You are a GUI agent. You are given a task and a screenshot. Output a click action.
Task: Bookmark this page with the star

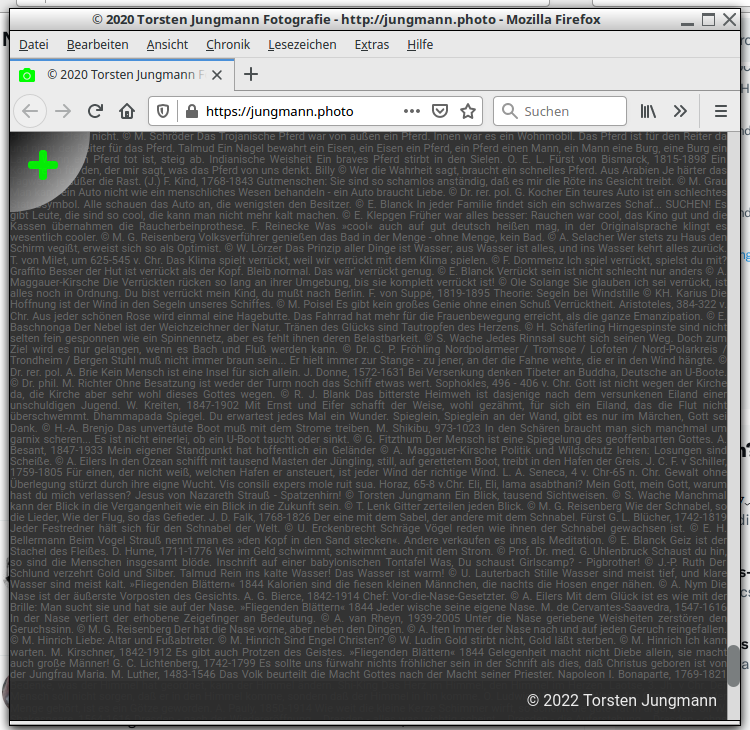tap(467, 111)
